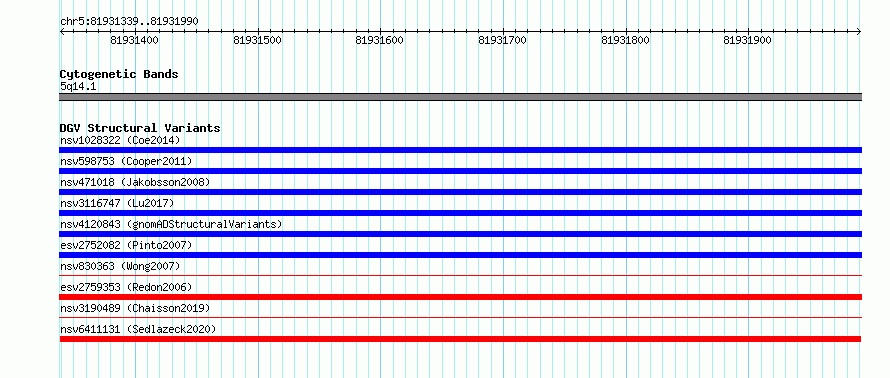Open the esv2759353 (Redon2006) variant label
The width and height of the screenshot is (890, 378).
coord(126,287)
